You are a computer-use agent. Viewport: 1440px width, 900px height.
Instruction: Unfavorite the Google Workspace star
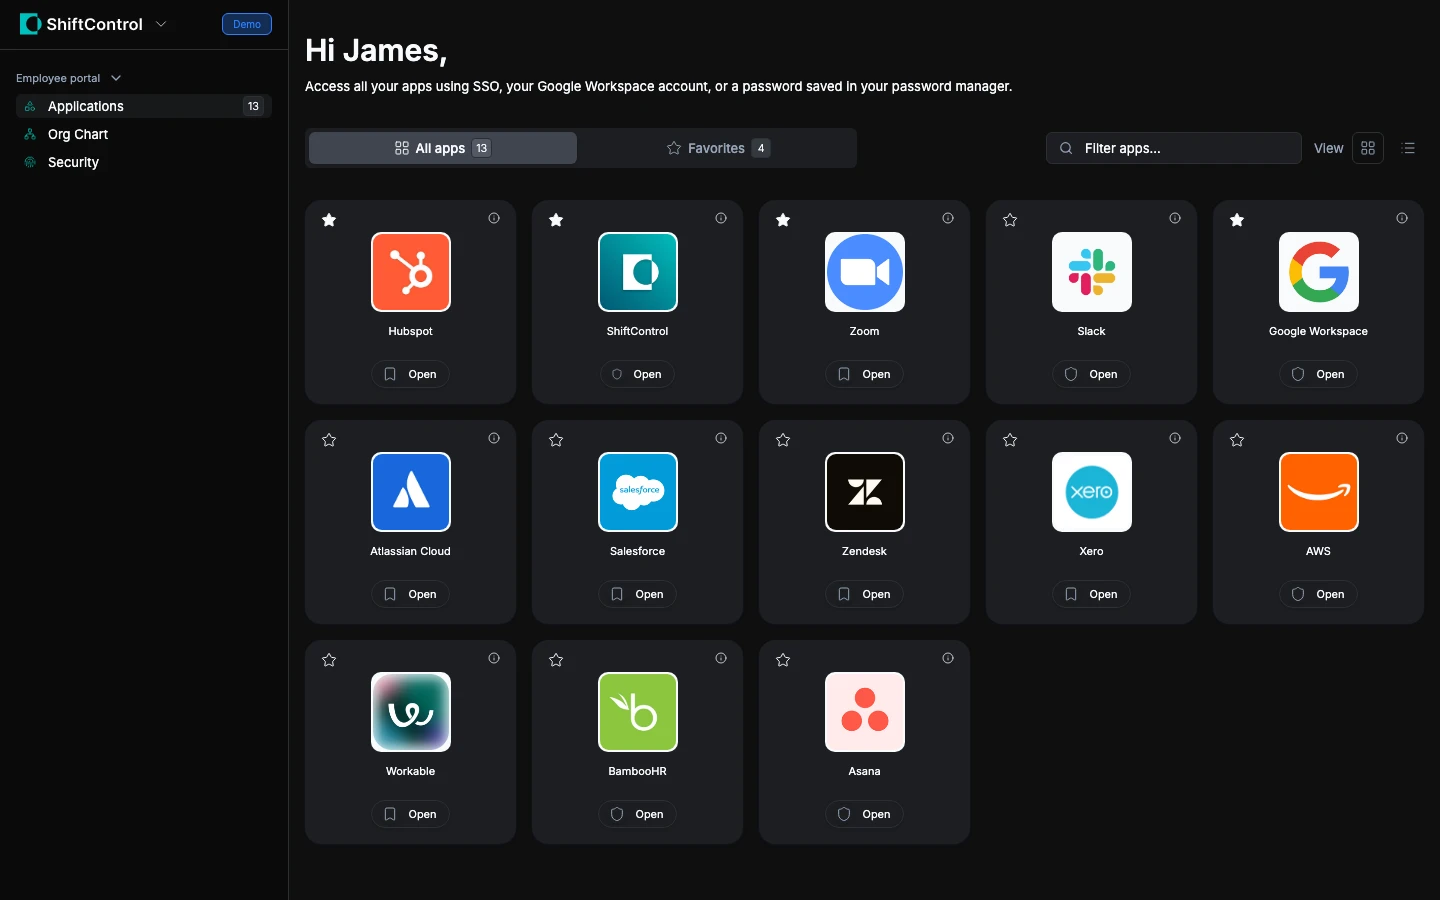coord(1237,220)
